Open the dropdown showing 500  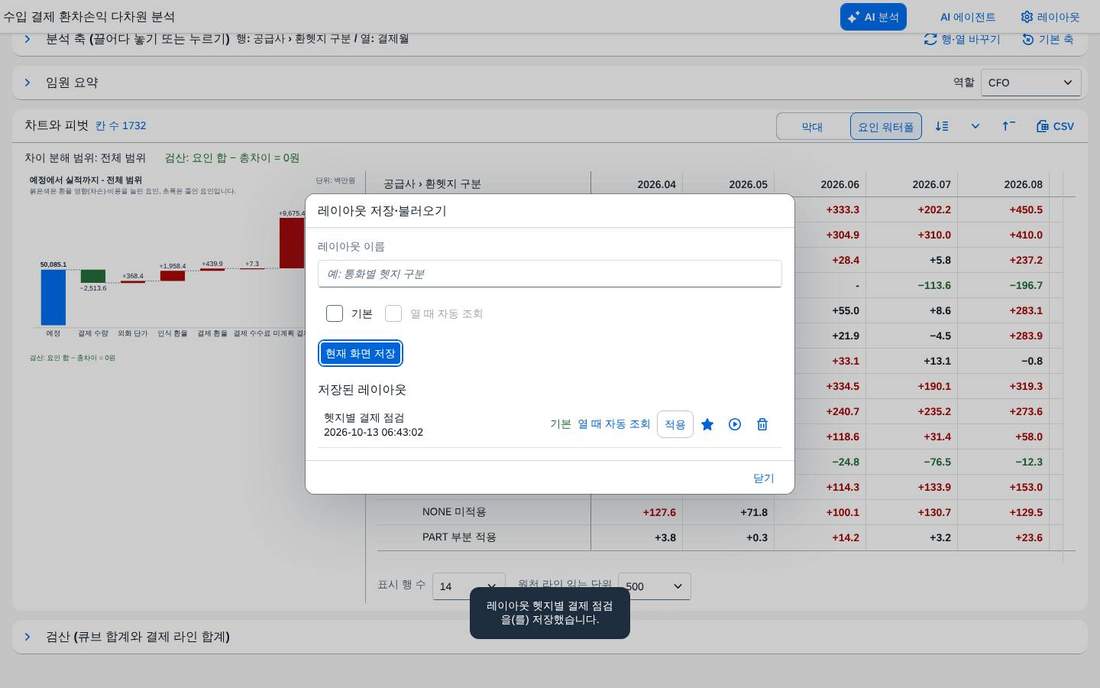click(655, 586)
